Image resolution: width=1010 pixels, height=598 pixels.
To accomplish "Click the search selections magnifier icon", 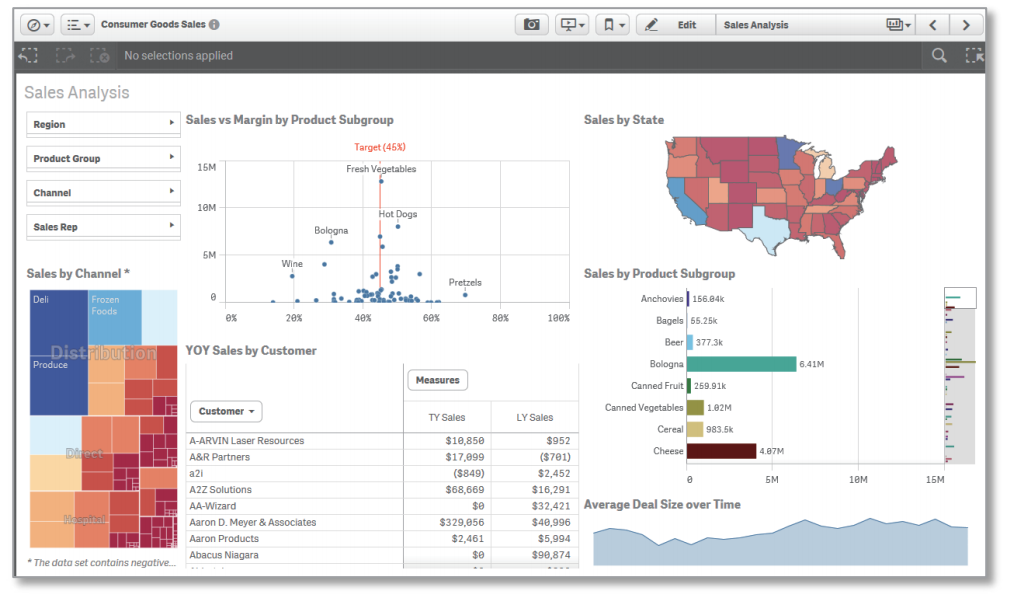I will click(939, 56).
